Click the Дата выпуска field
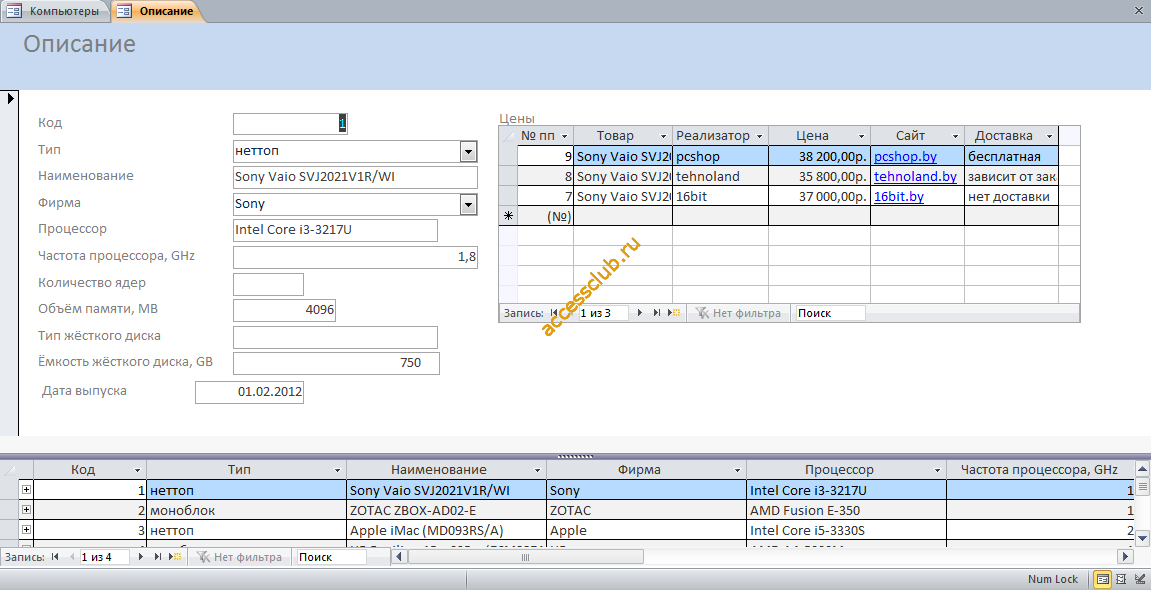Viewport: 1157px width, 616px height. 249,392
